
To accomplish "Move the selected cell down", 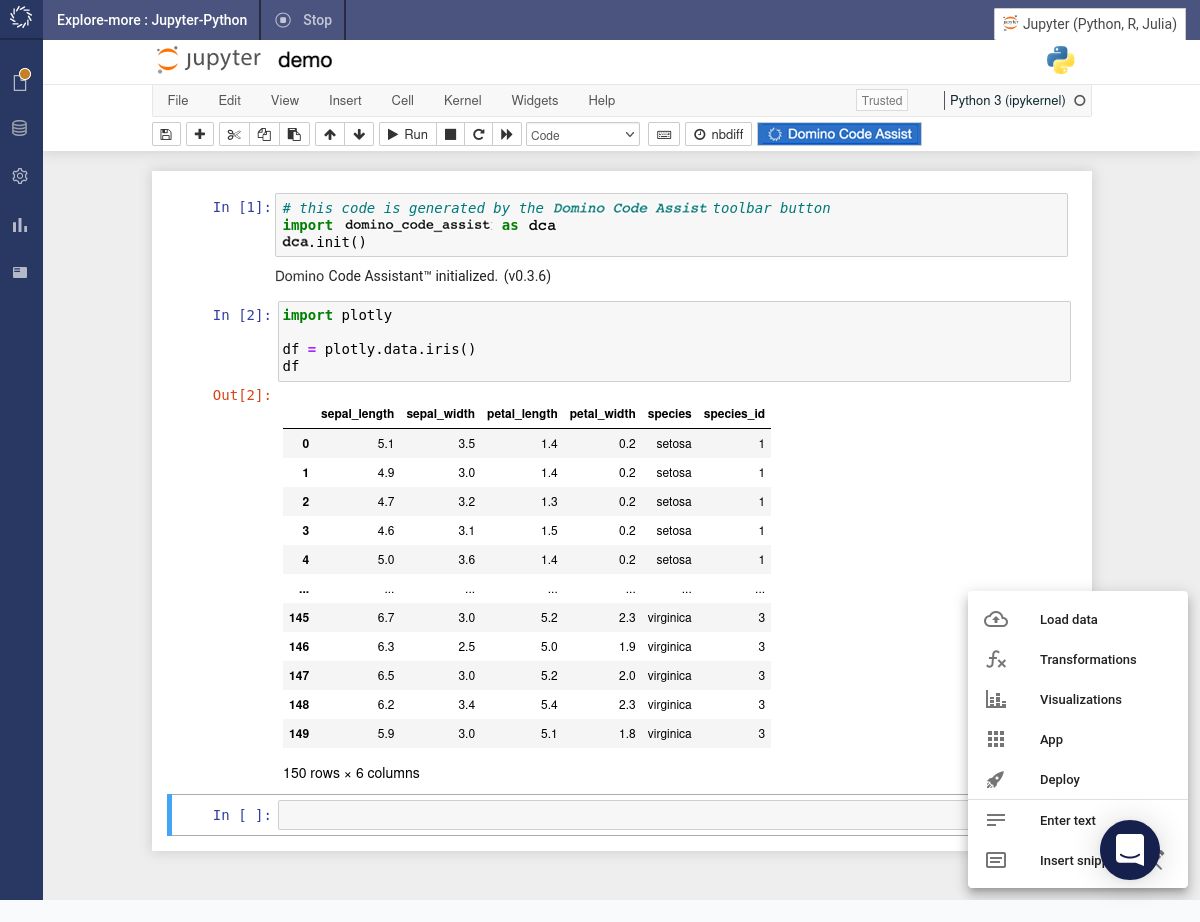I will click(359, 134).
